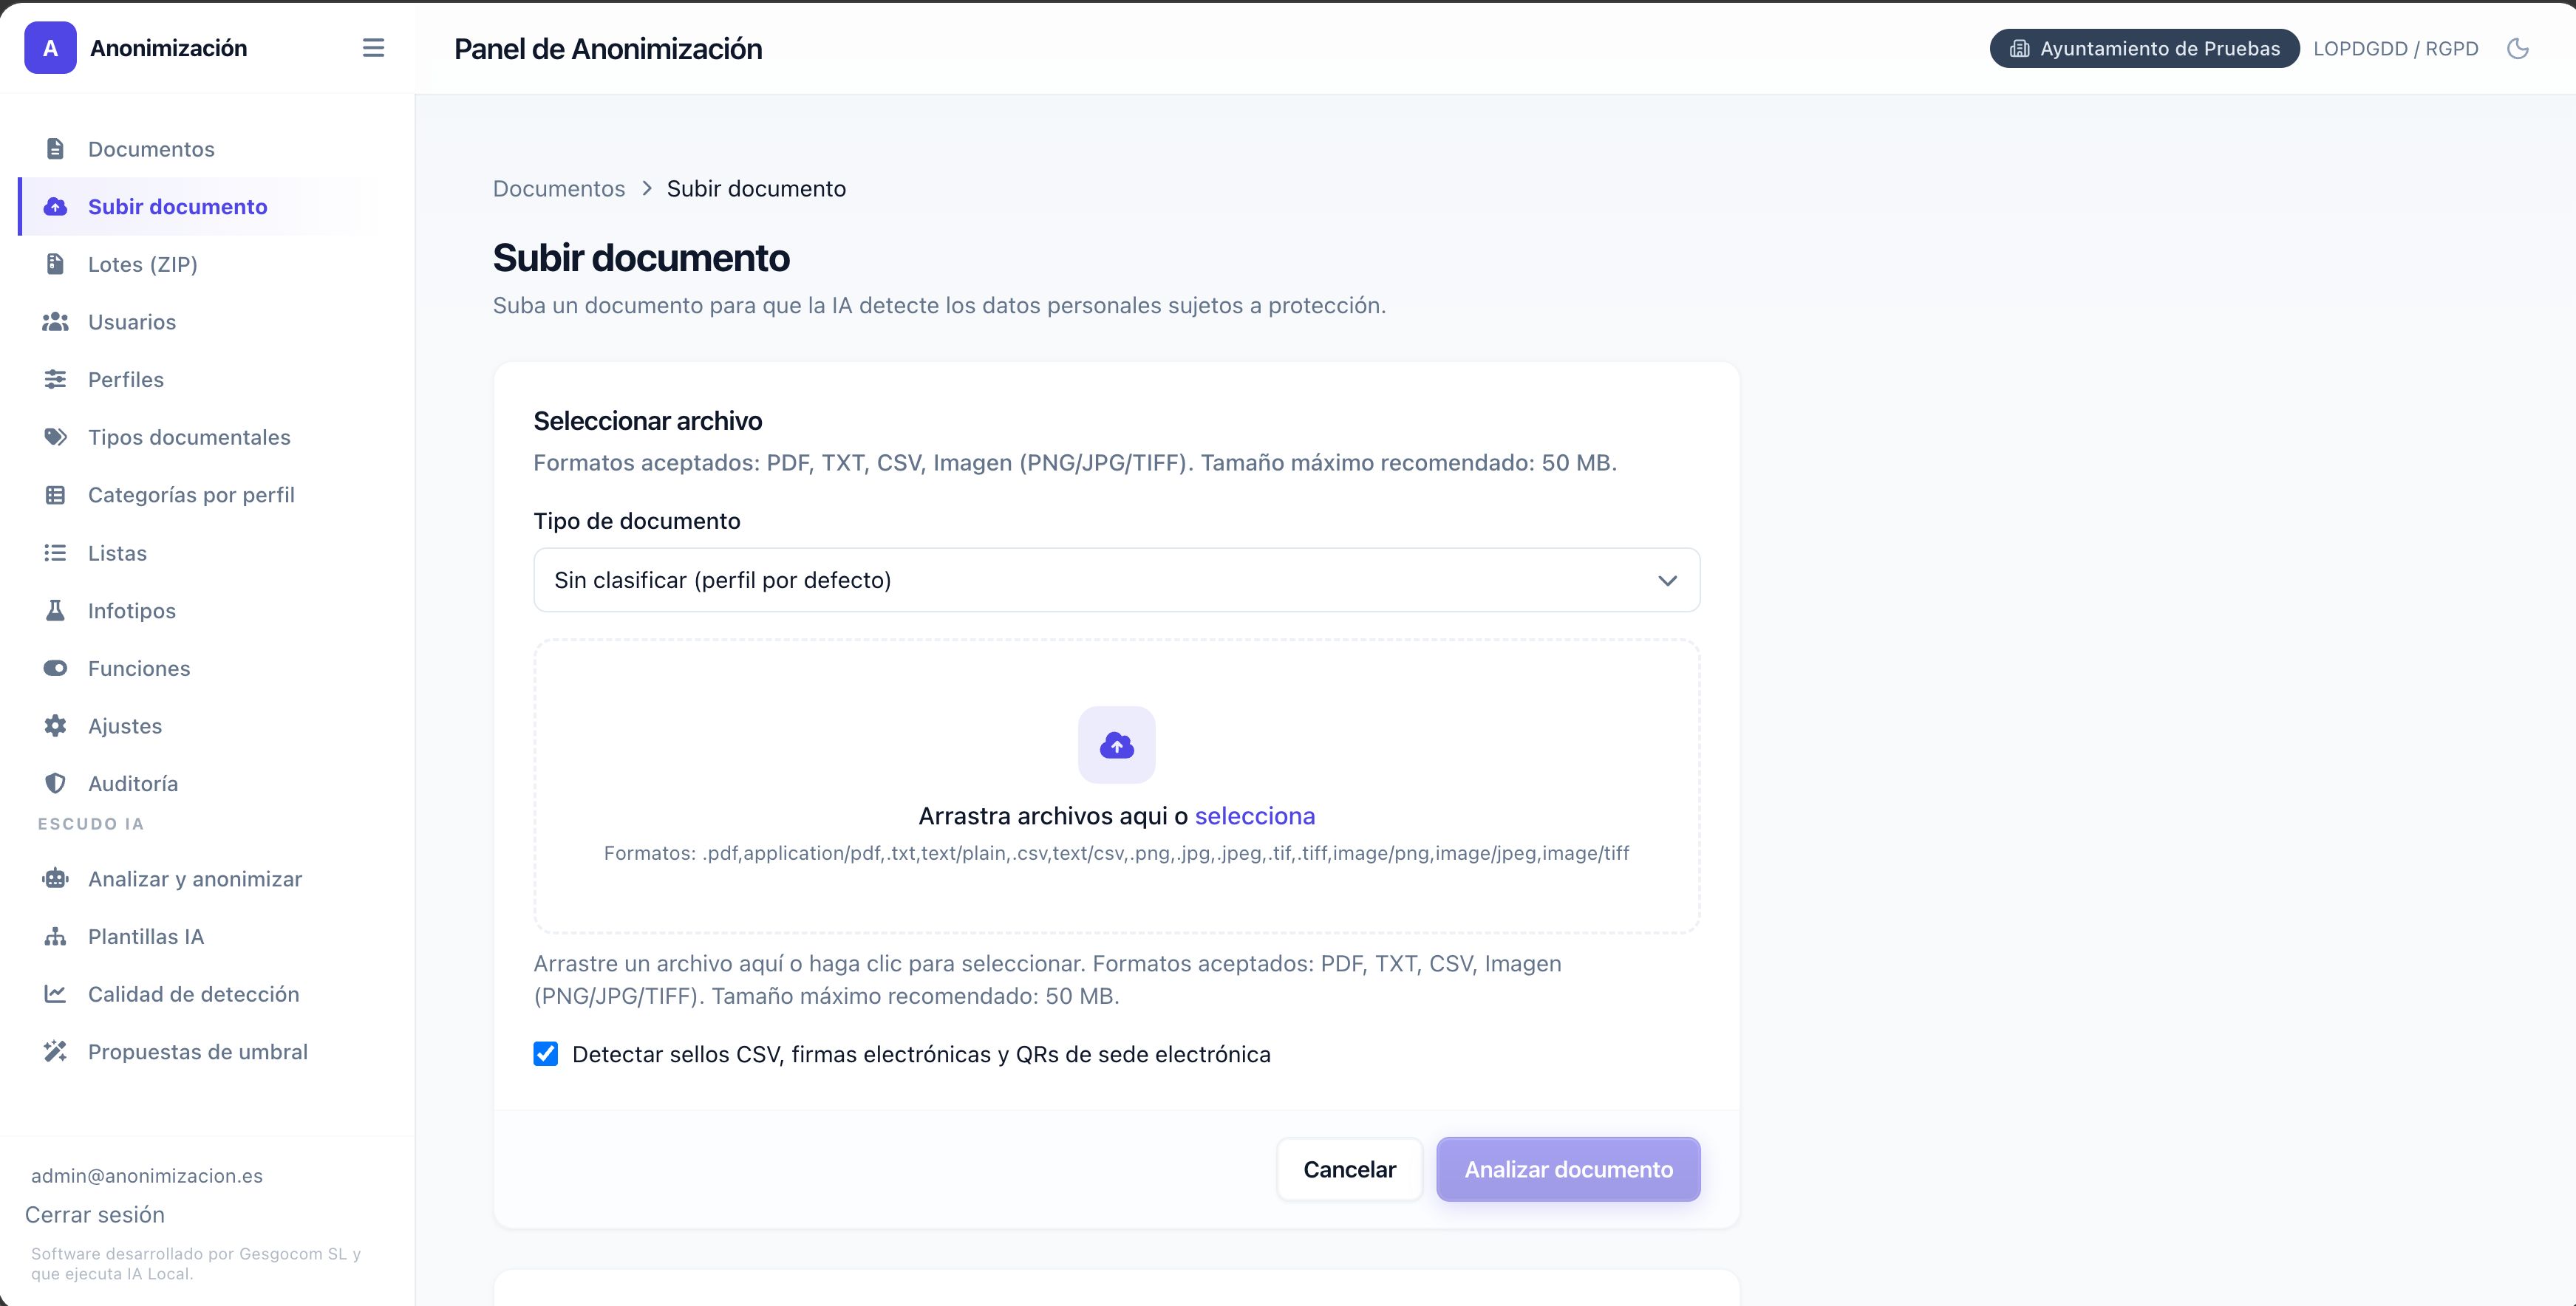Click the cloud upload icon beside Subir documento
Viewport: 2576px width, 1306px height.
tap(55, 206)
